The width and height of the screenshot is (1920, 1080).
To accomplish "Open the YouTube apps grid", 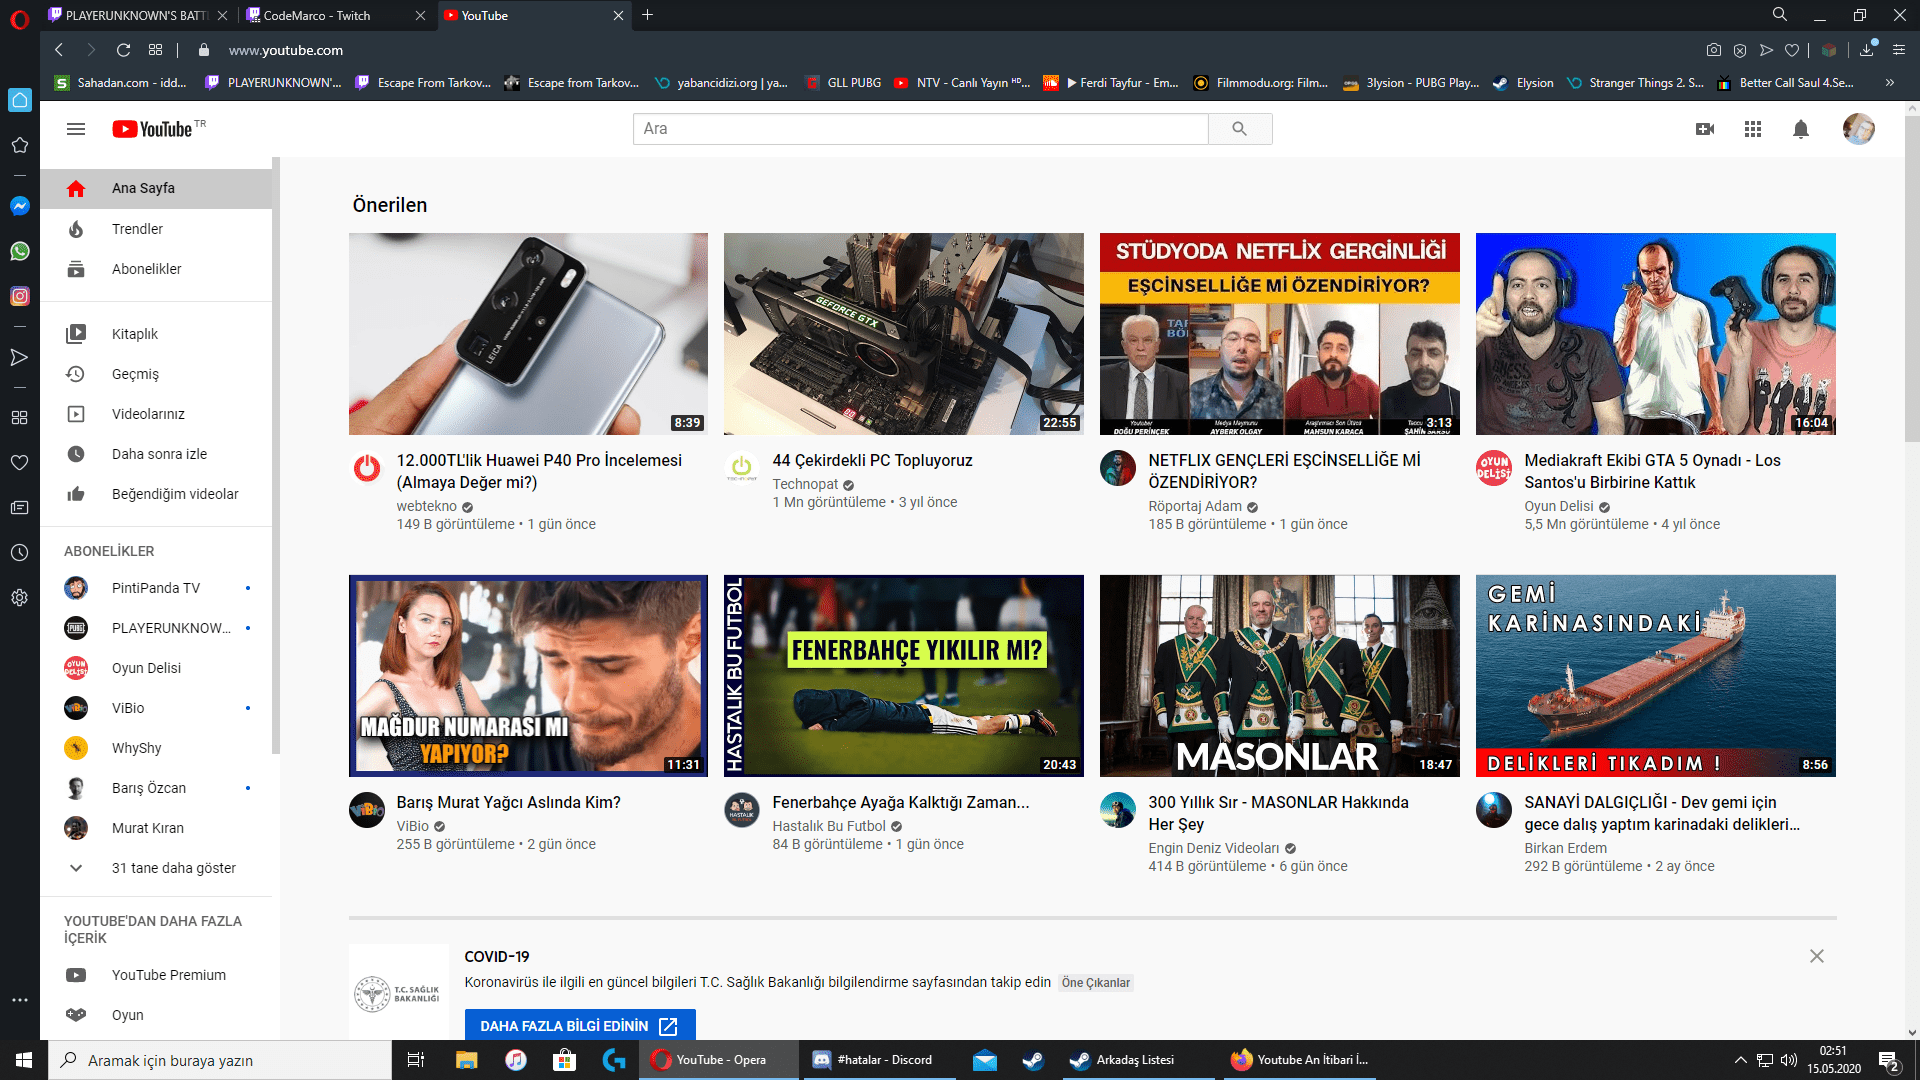I will pos(1753,129).
